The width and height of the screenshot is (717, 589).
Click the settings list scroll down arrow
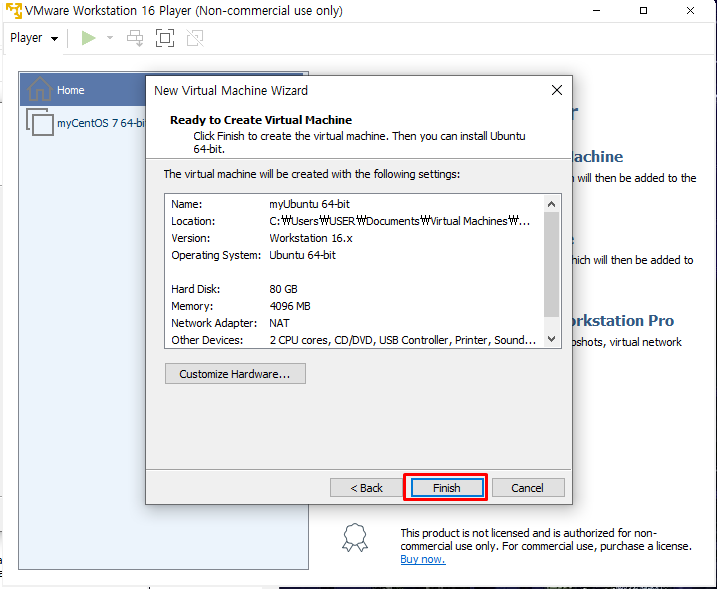point(551,339)
